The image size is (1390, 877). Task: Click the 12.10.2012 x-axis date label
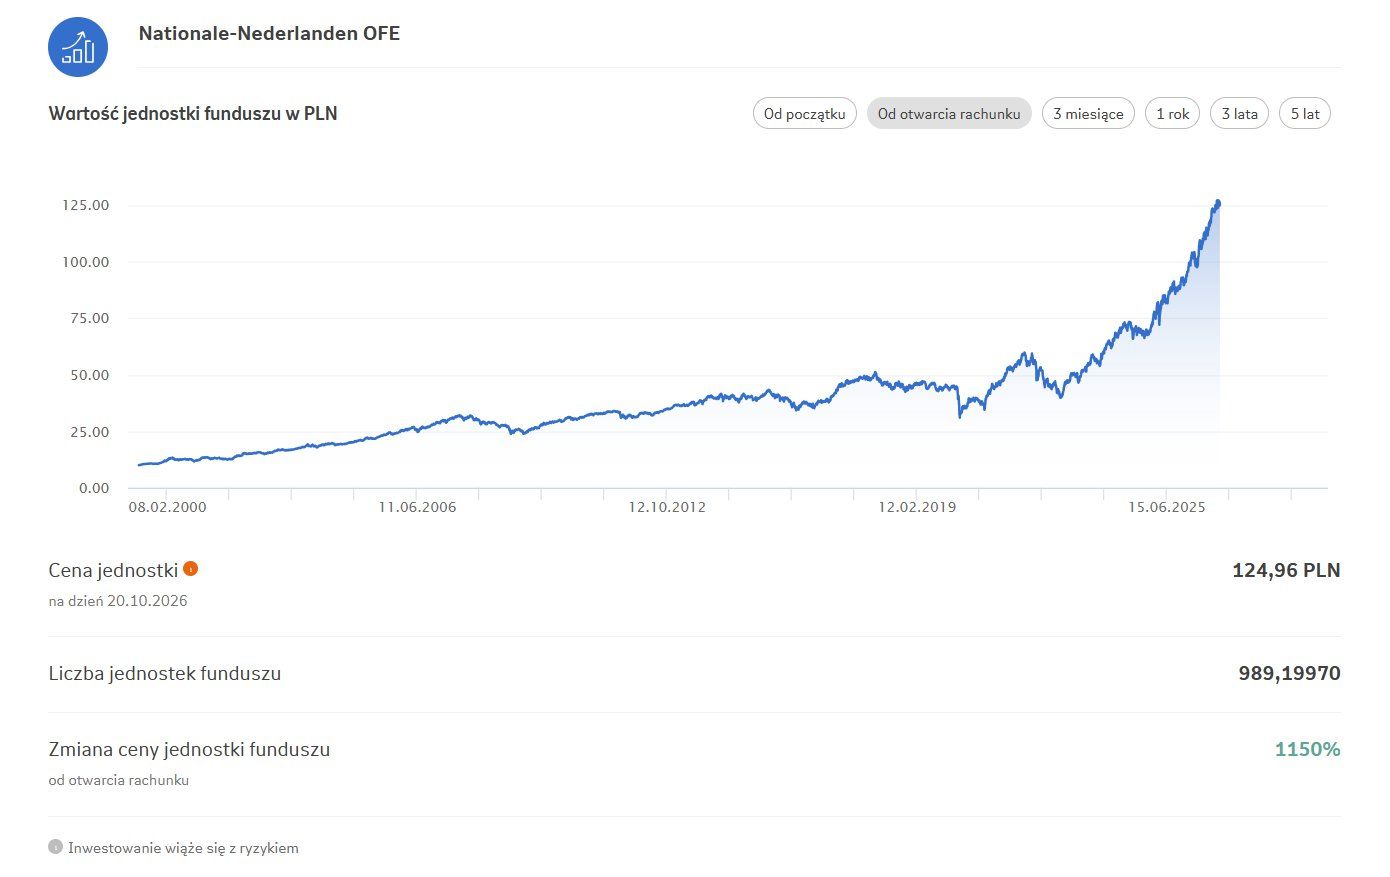667,507
